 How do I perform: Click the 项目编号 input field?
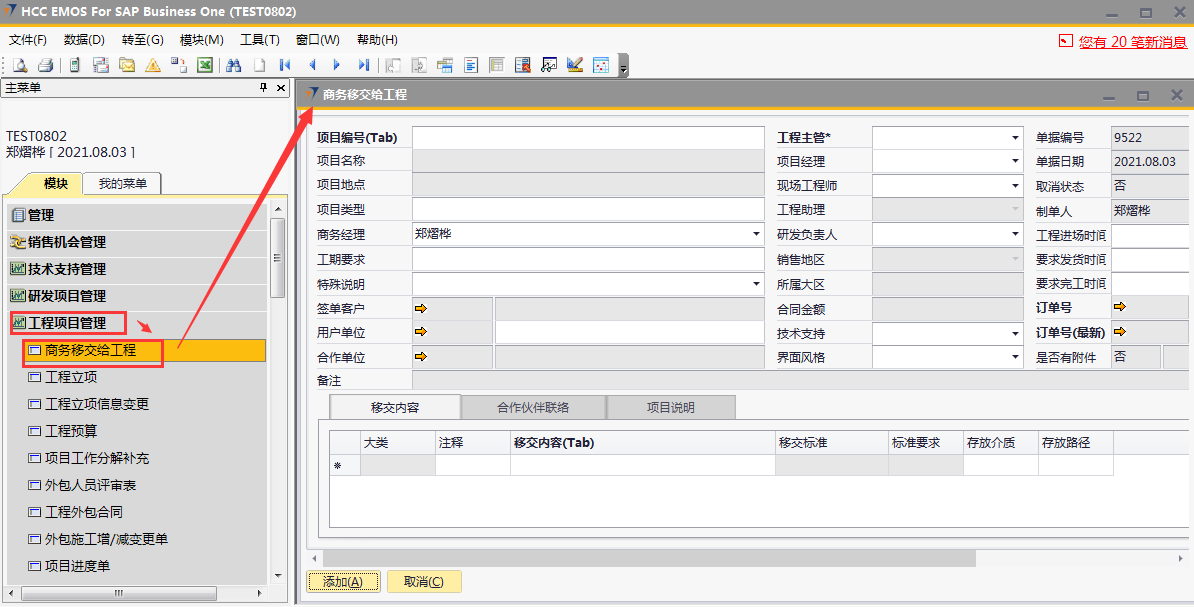587,138
